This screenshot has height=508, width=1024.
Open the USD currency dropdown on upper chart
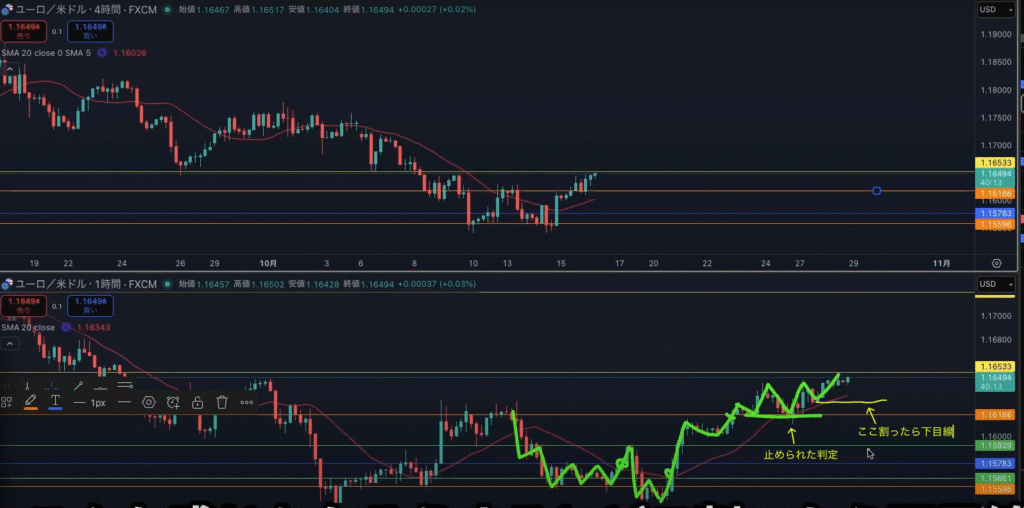tap(992, 9)
